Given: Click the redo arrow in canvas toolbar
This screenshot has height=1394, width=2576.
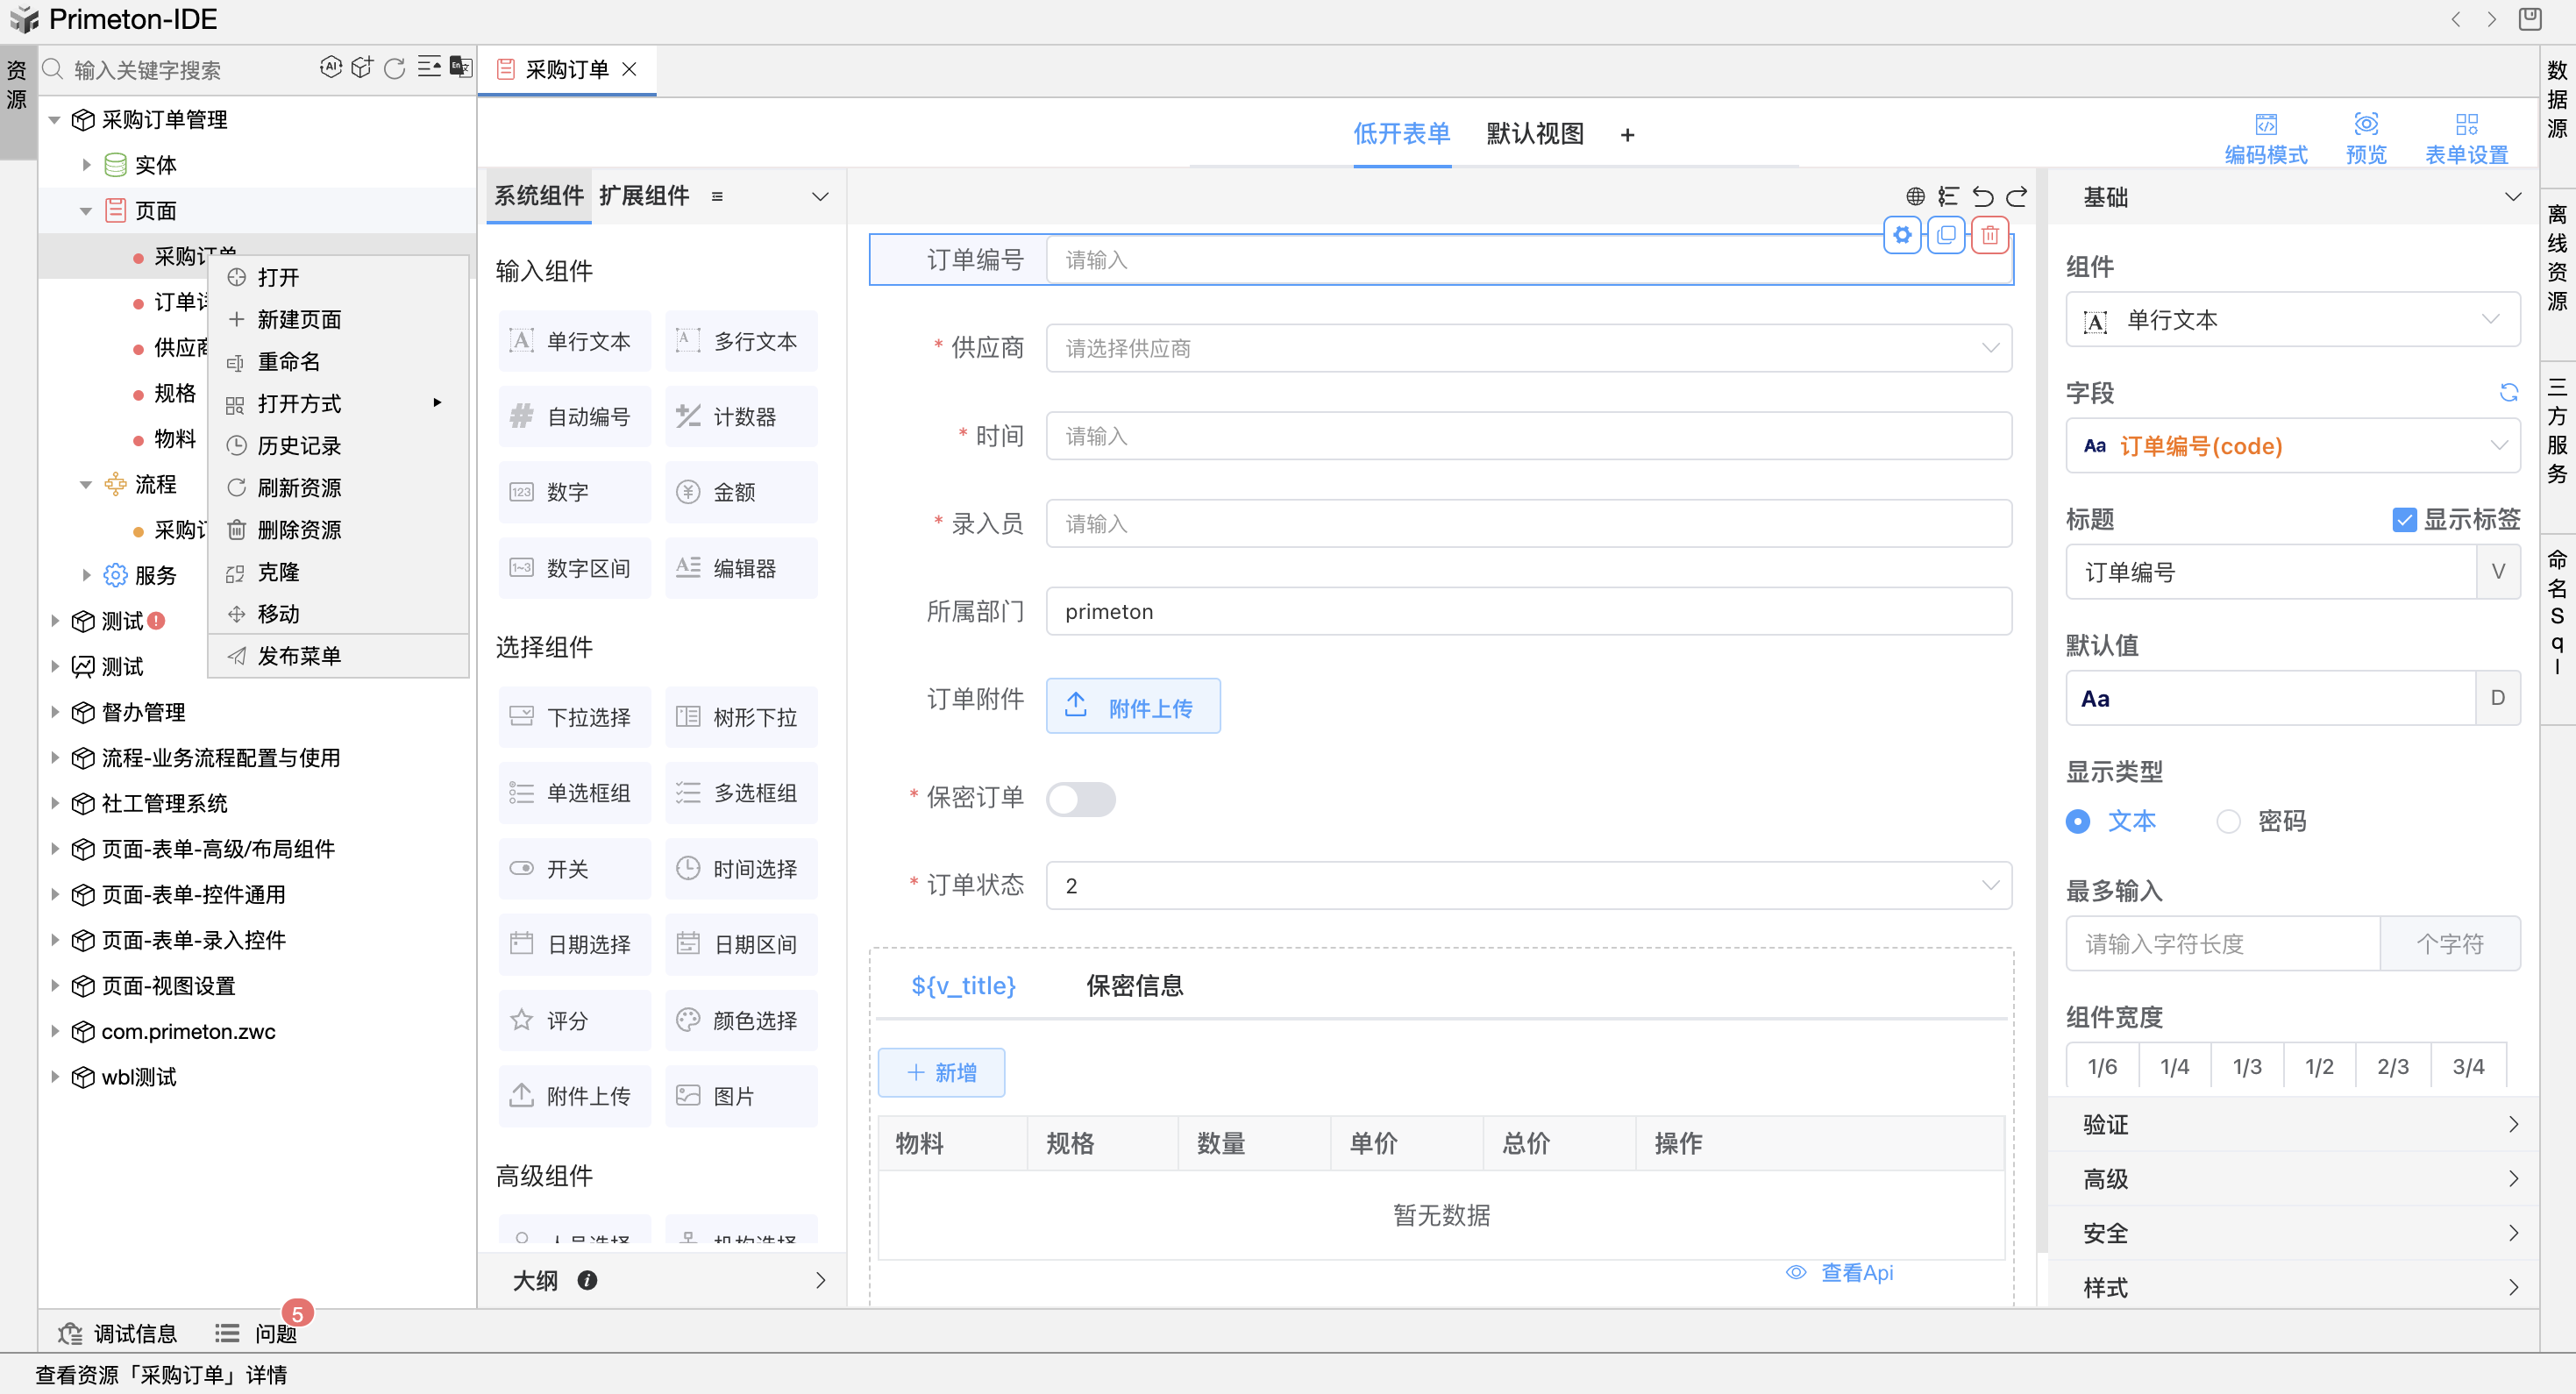Looking at the screenshot, I should (x=2017, y=196).
